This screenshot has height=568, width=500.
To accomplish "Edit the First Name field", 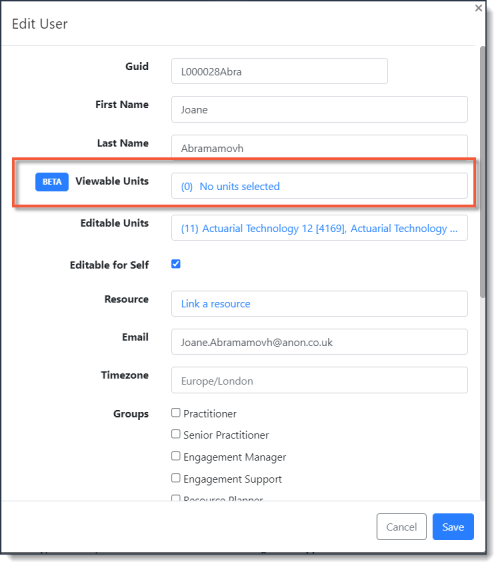I will click(319, 109).
